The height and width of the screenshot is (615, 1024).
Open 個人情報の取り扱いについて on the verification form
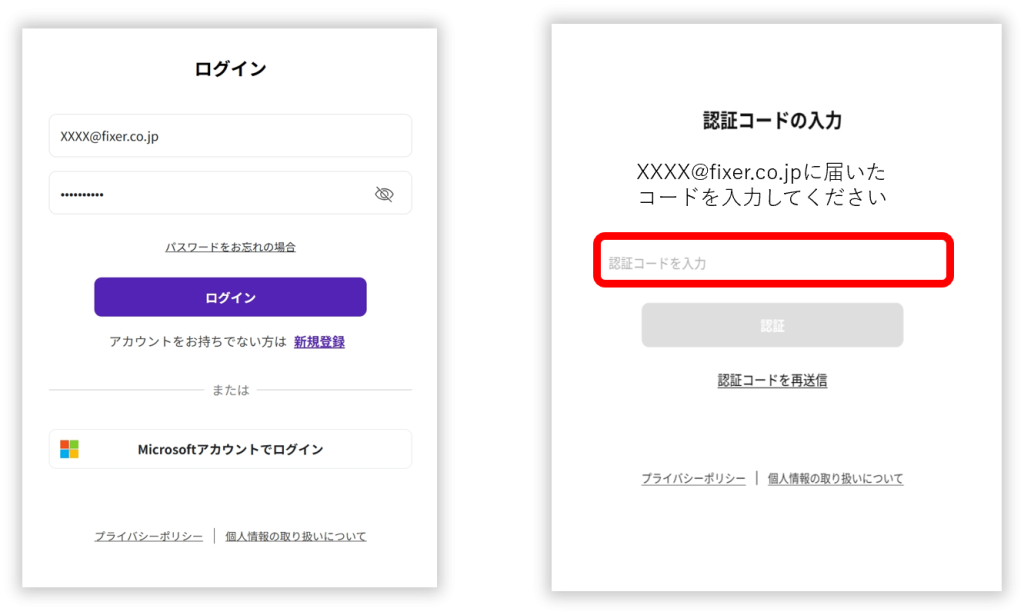click(x=835, y=479)
